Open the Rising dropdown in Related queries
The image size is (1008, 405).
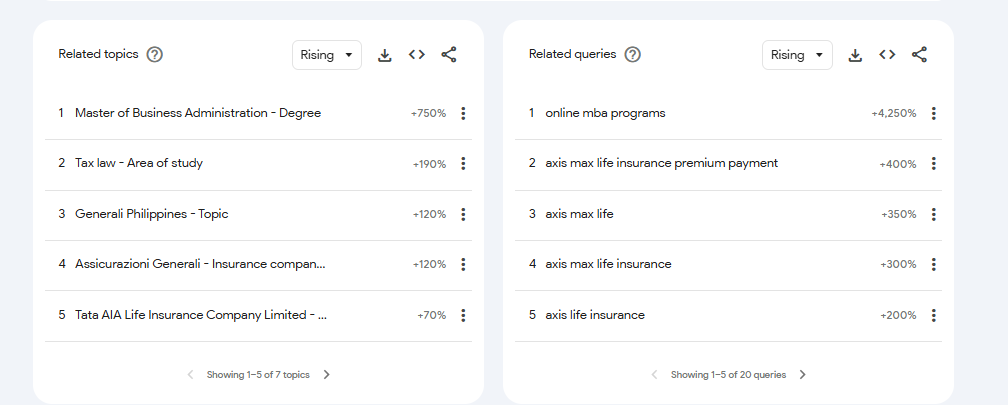(x=797, y=55)
